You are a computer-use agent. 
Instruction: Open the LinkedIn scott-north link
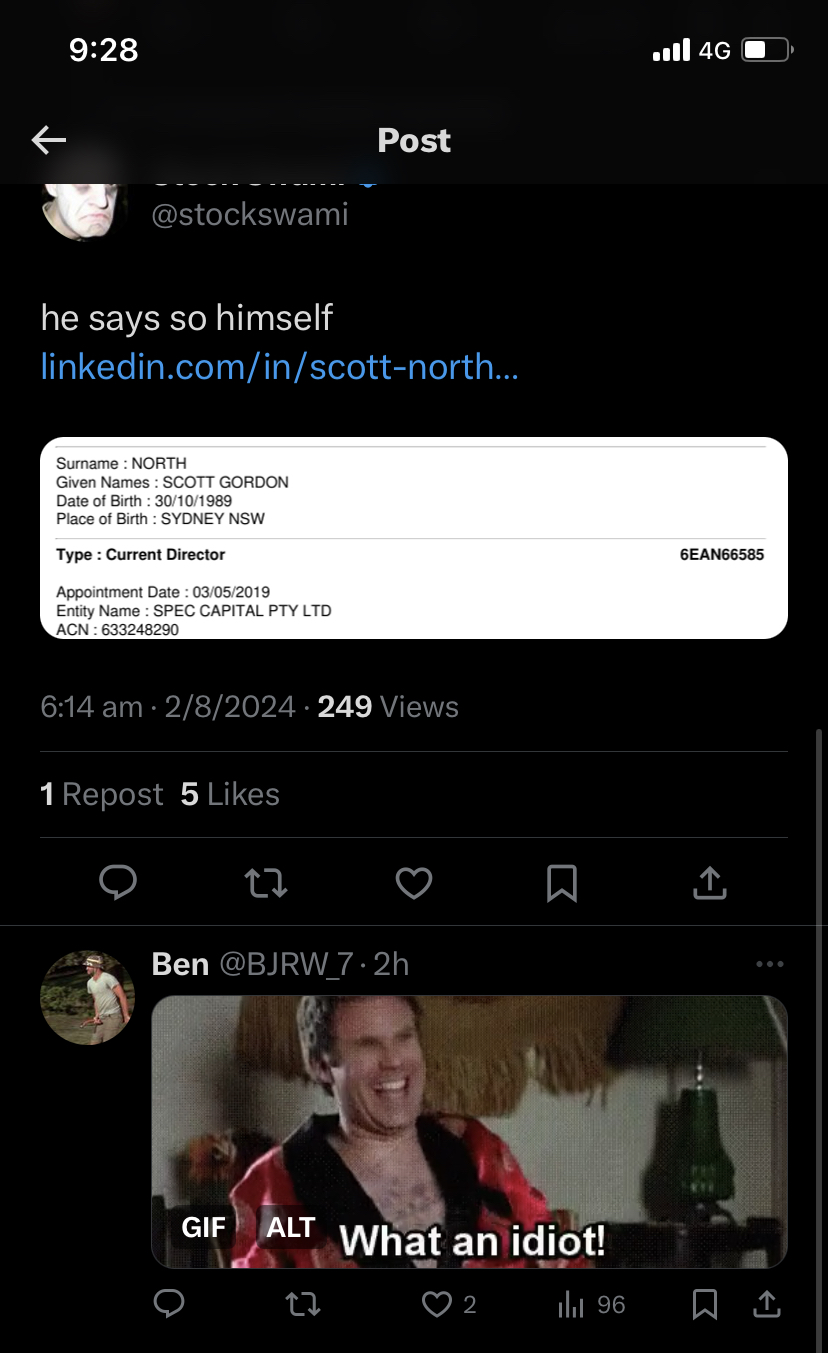pos(279,367)
